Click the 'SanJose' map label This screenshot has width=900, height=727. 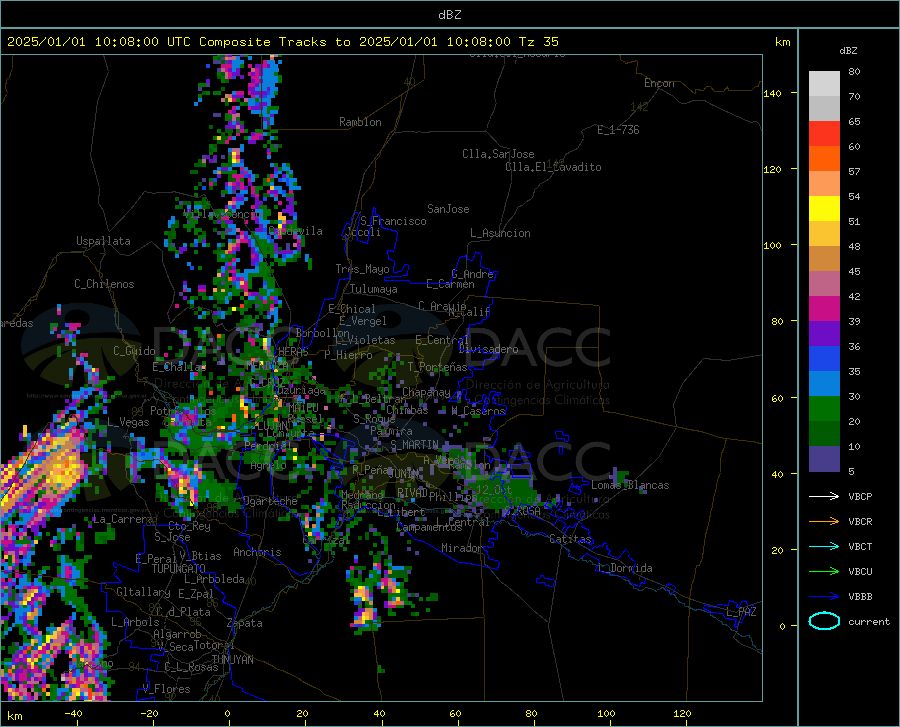(448, 209)
